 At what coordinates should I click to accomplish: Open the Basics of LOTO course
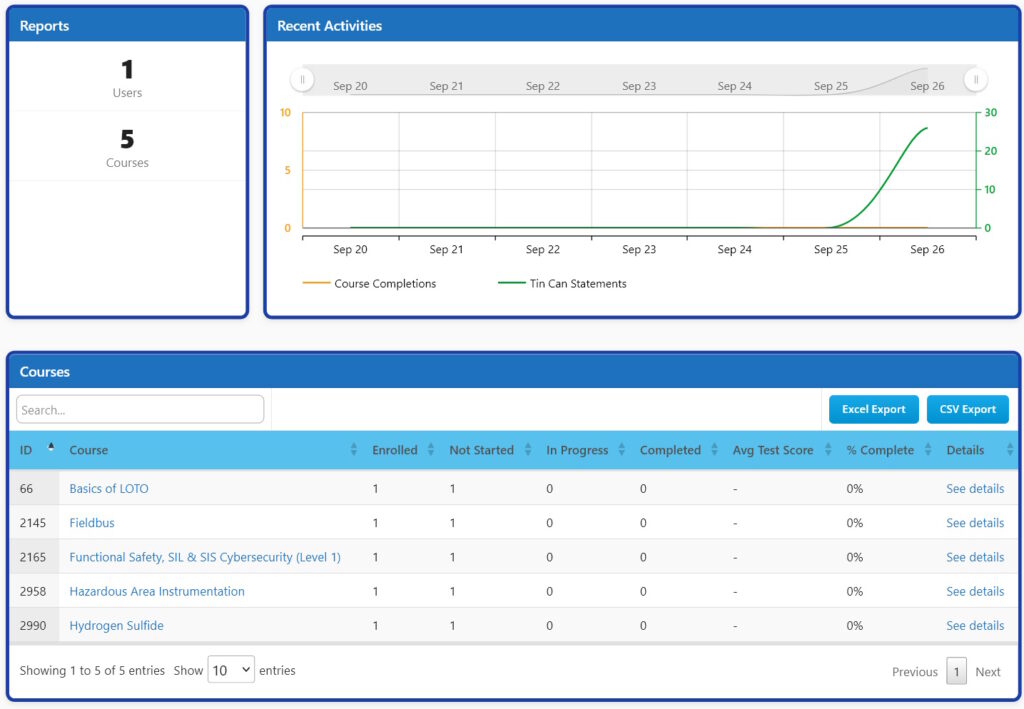pyautogui.click(x=109, y=489)
